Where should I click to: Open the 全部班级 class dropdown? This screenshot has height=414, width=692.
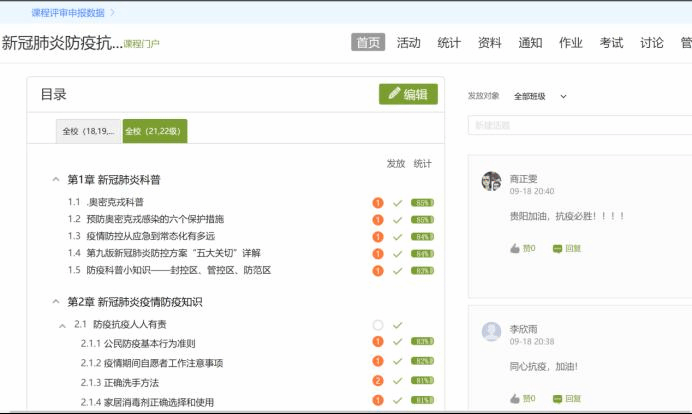coord(540,96)
